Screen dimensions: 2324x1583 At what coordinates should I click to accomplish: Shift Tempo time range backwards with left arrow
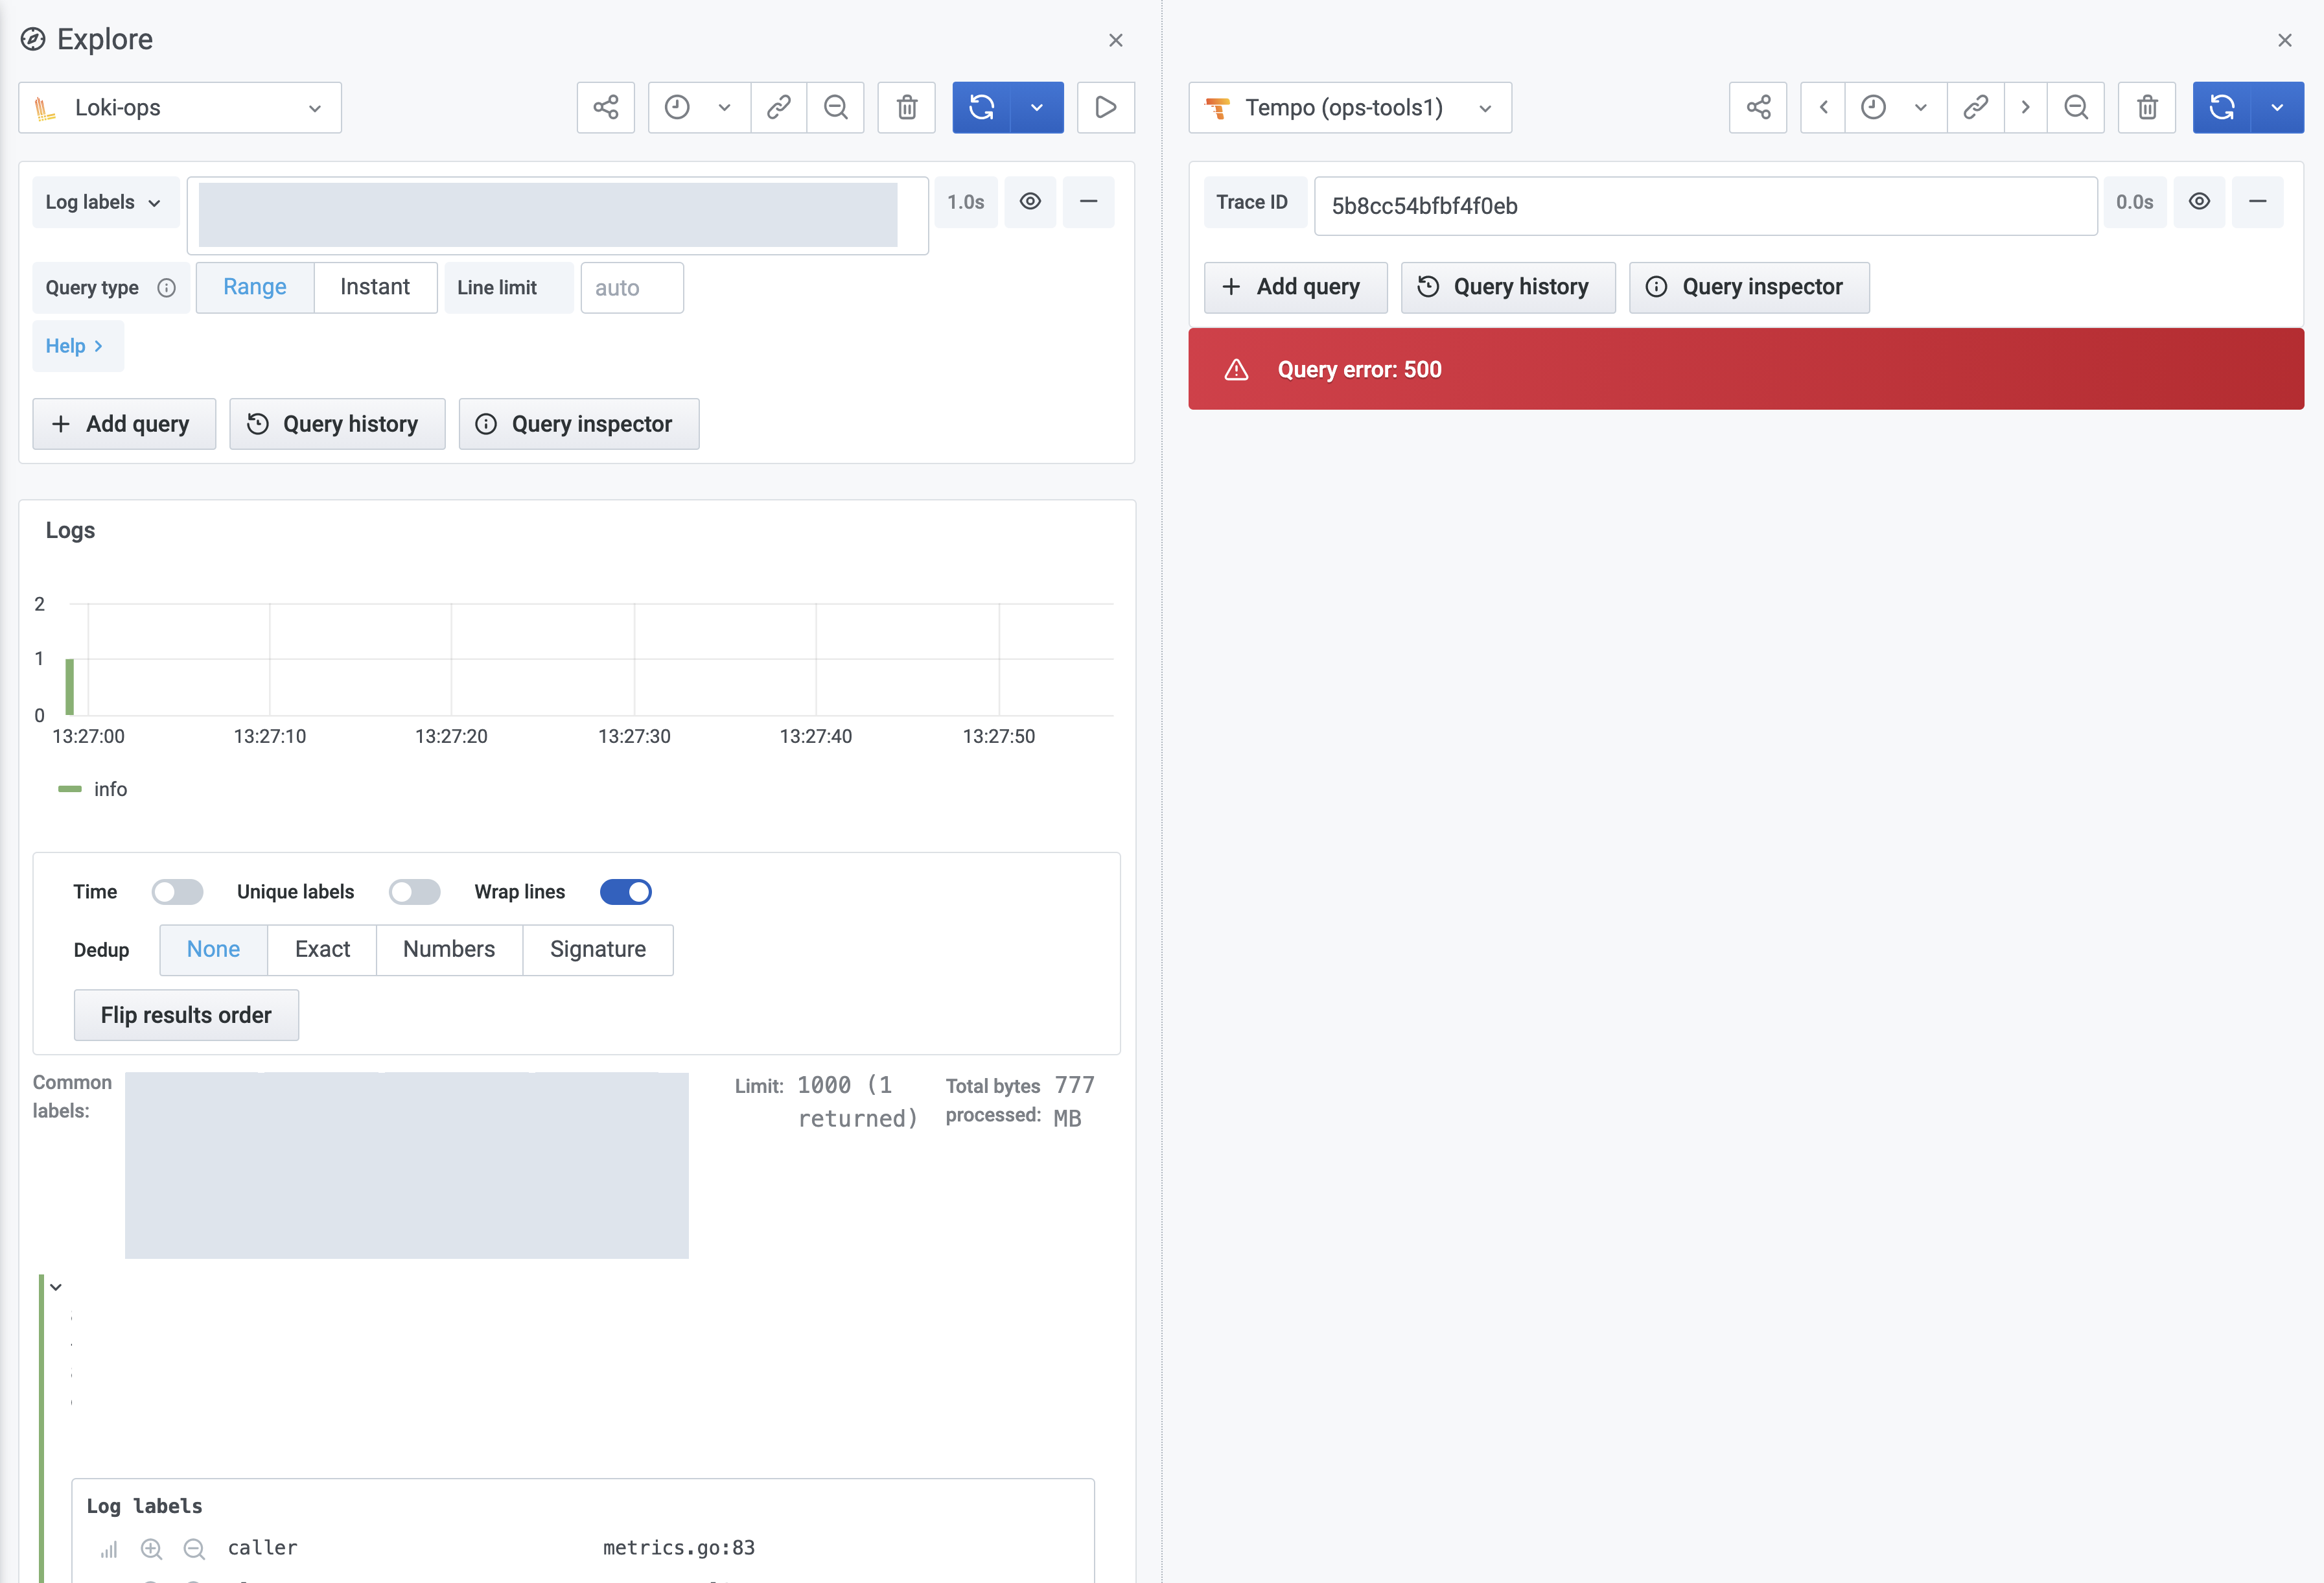[1823, 107]
